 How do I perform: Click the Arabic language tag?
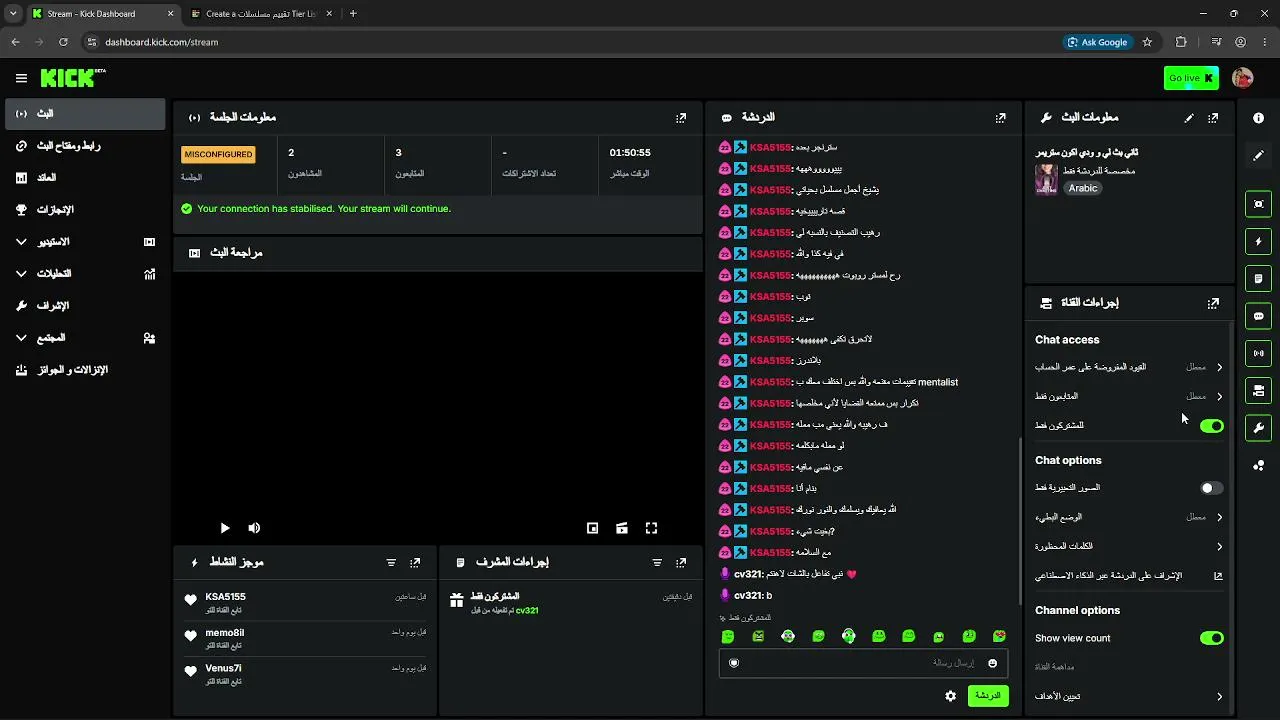tap(1083, 188)
